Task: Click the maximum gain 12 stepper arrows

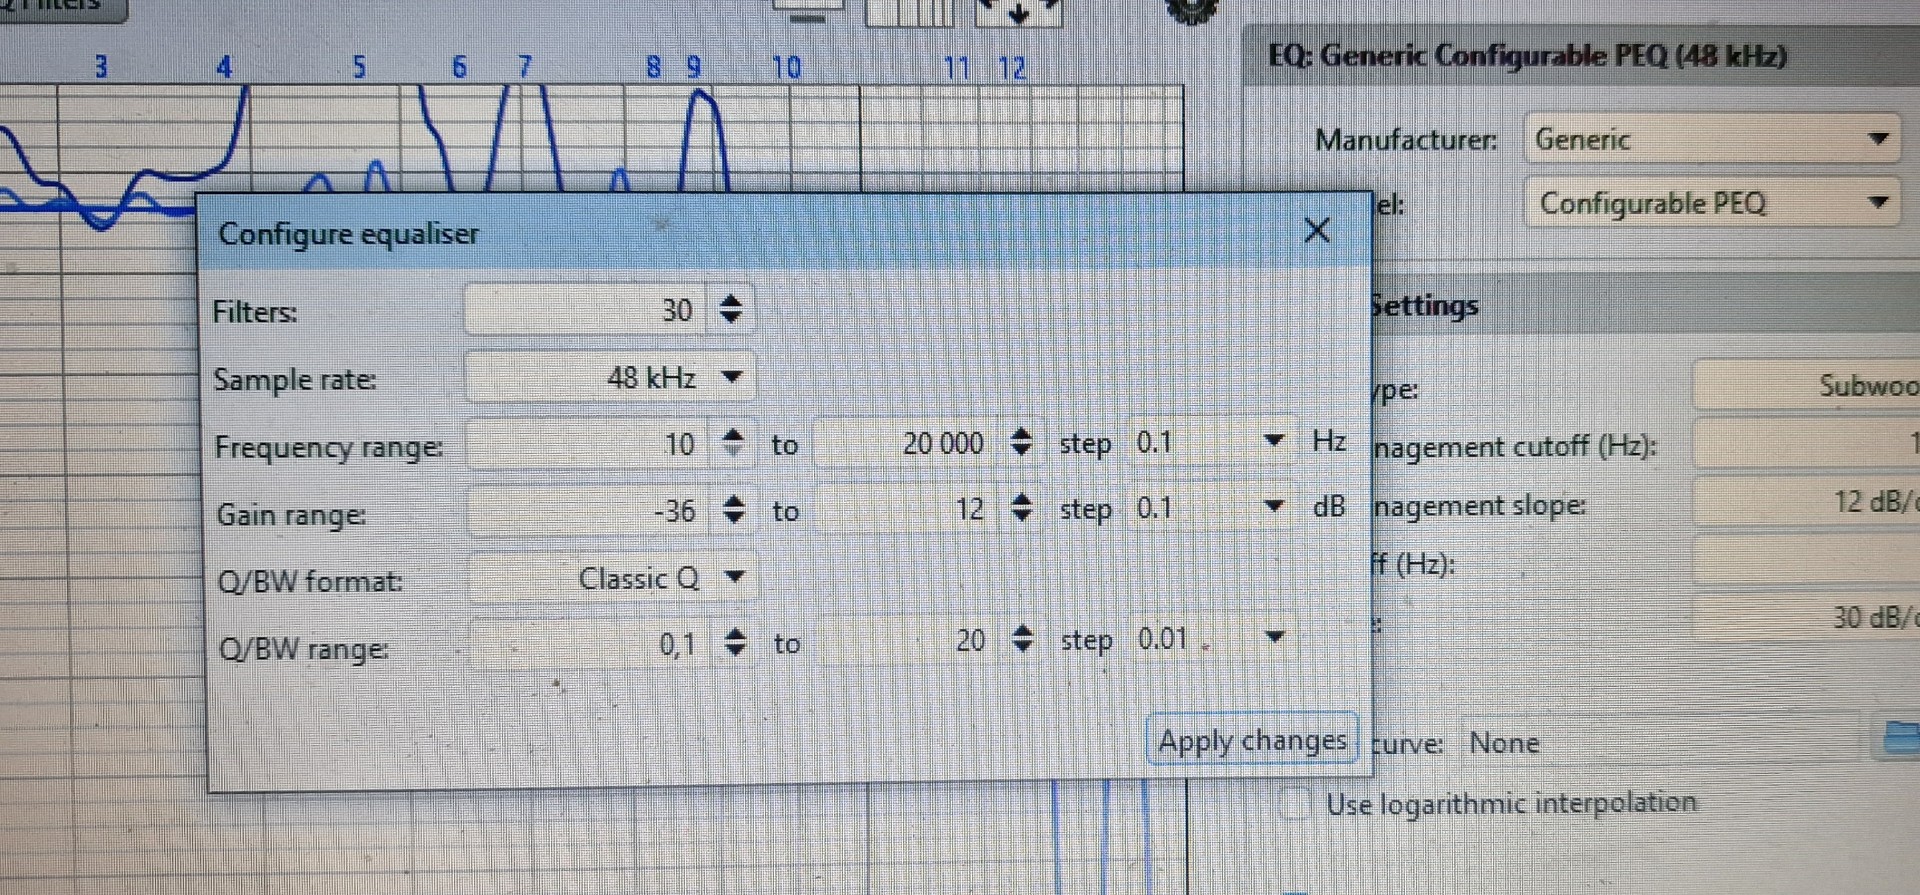Action: click(x=1020, y=508)
